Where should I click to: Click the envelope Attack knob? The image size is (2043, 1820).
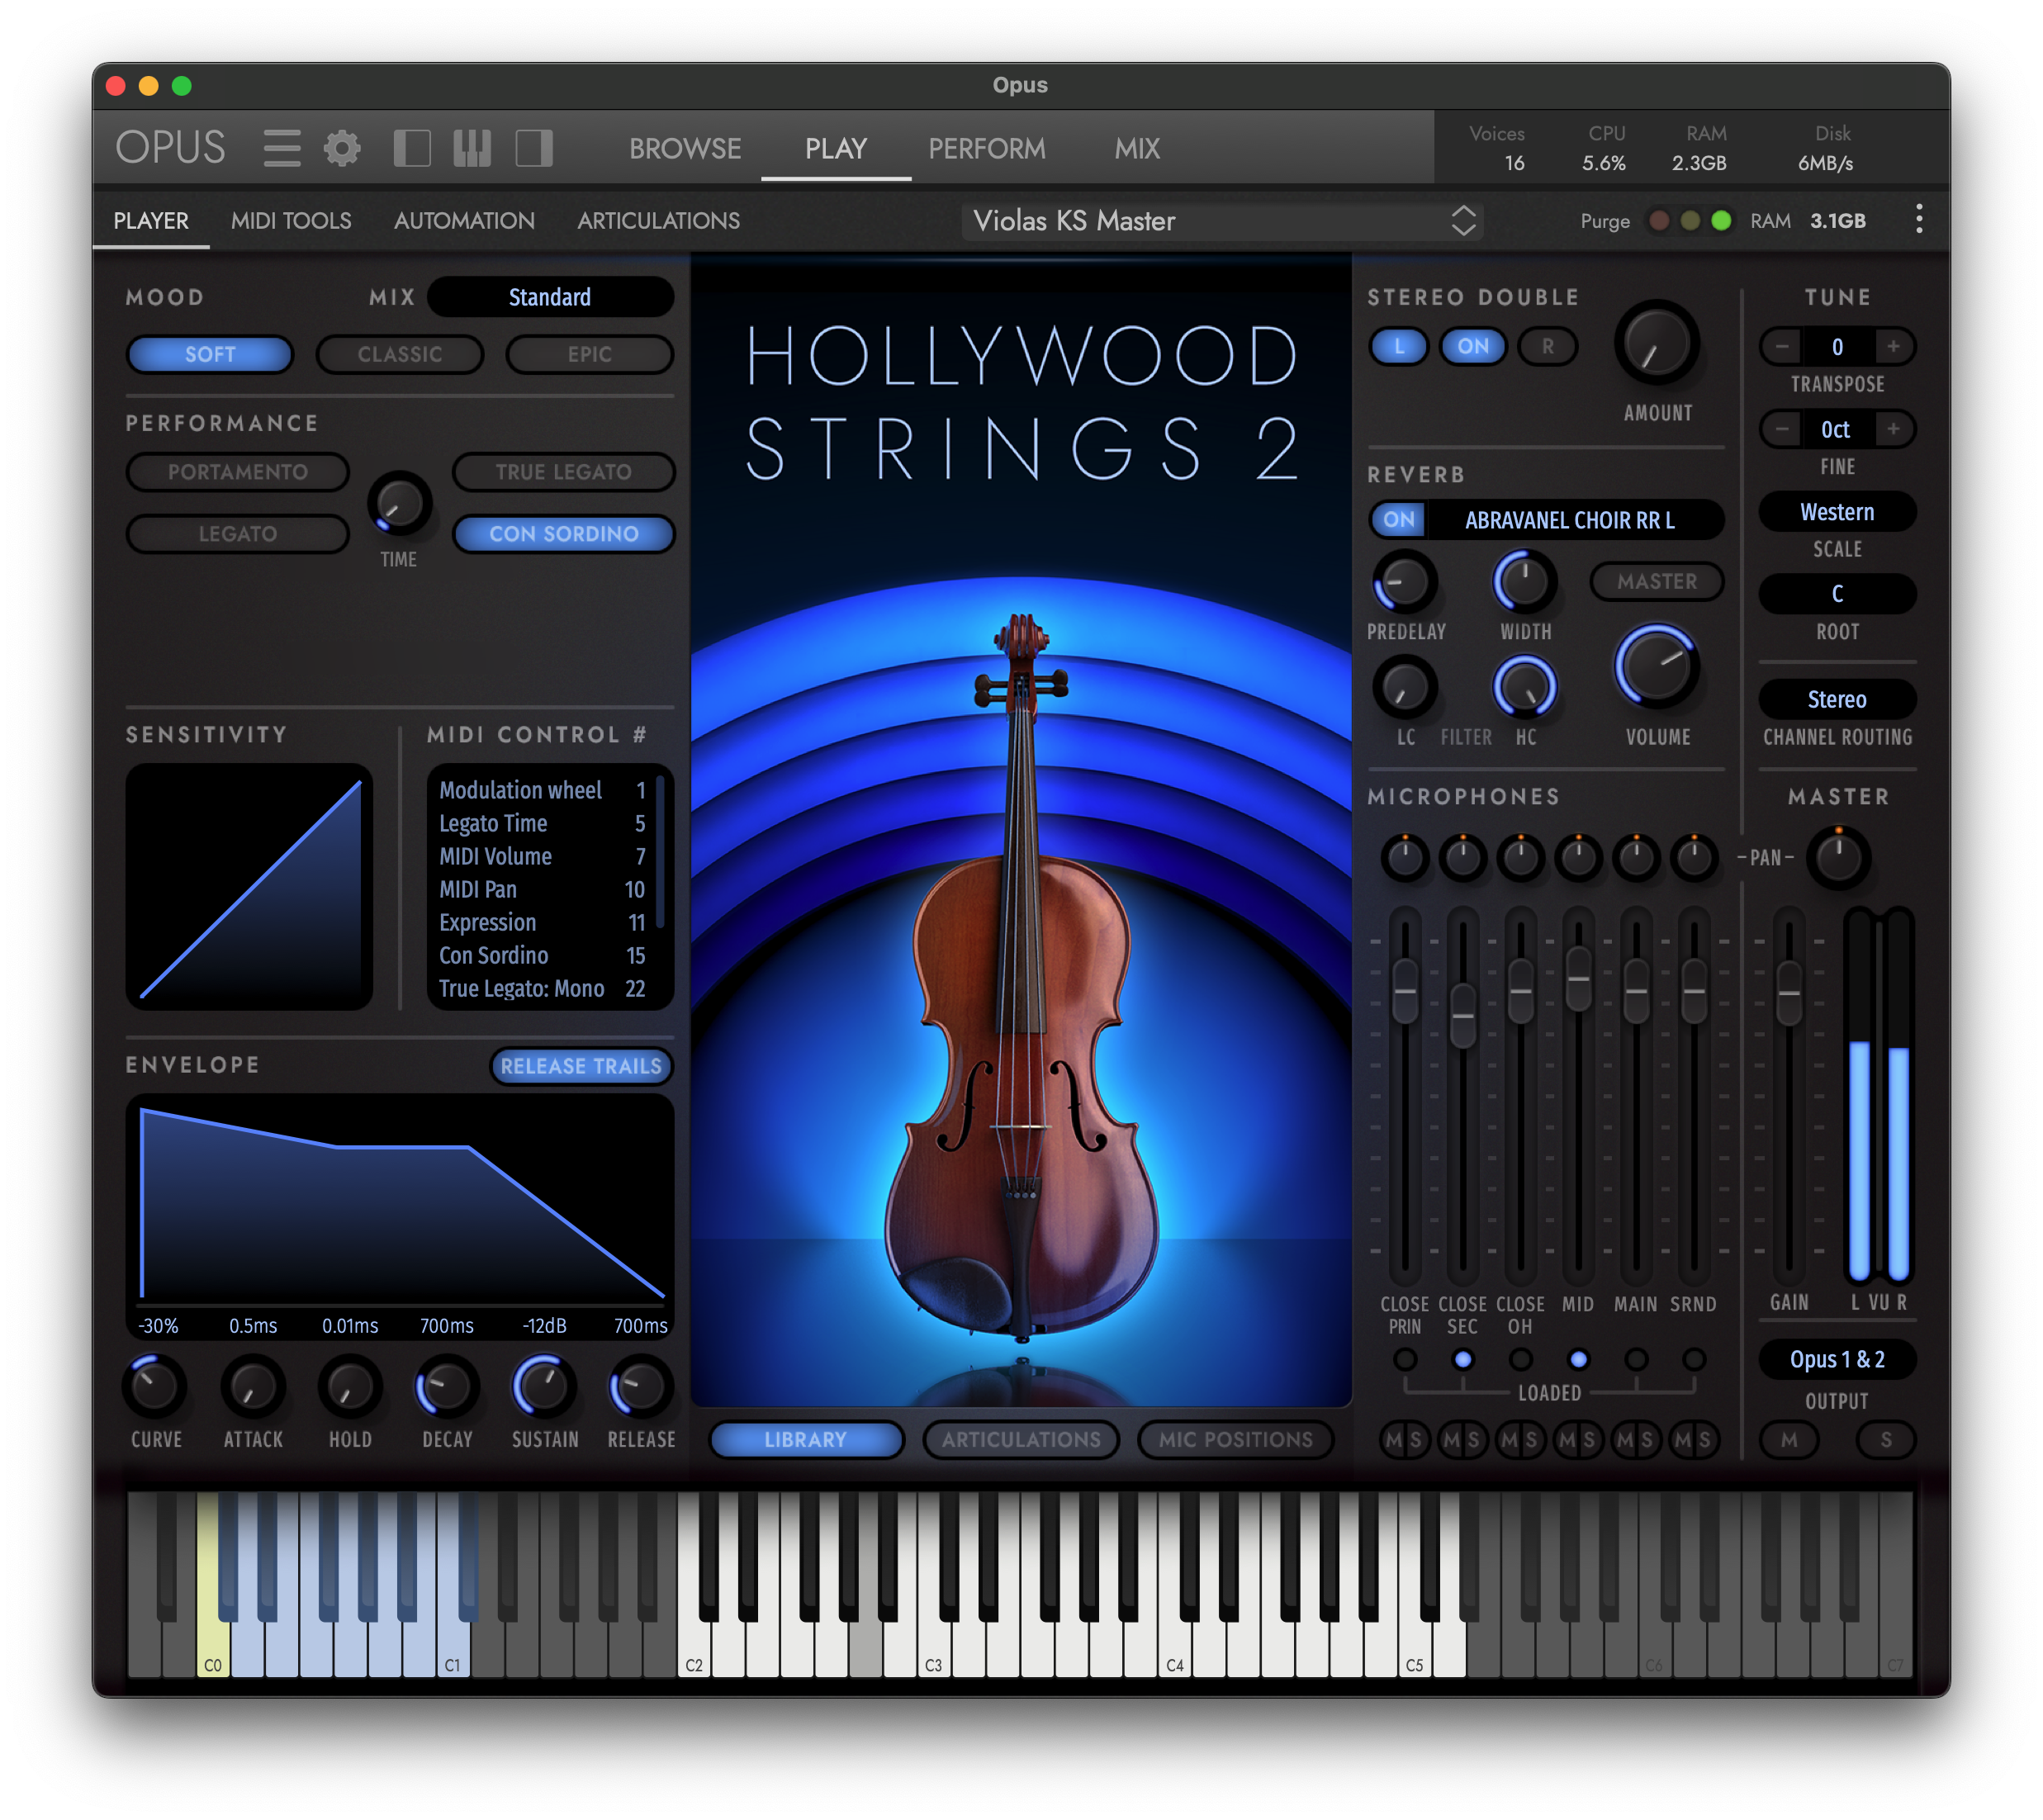click(252, 1387)
